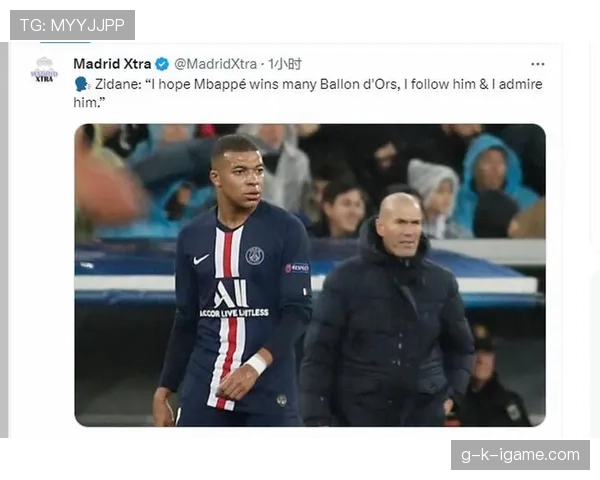Open the Madrid Xtra profile avatar
This screenshot has height=480, width=600.
tap(44, 70)
